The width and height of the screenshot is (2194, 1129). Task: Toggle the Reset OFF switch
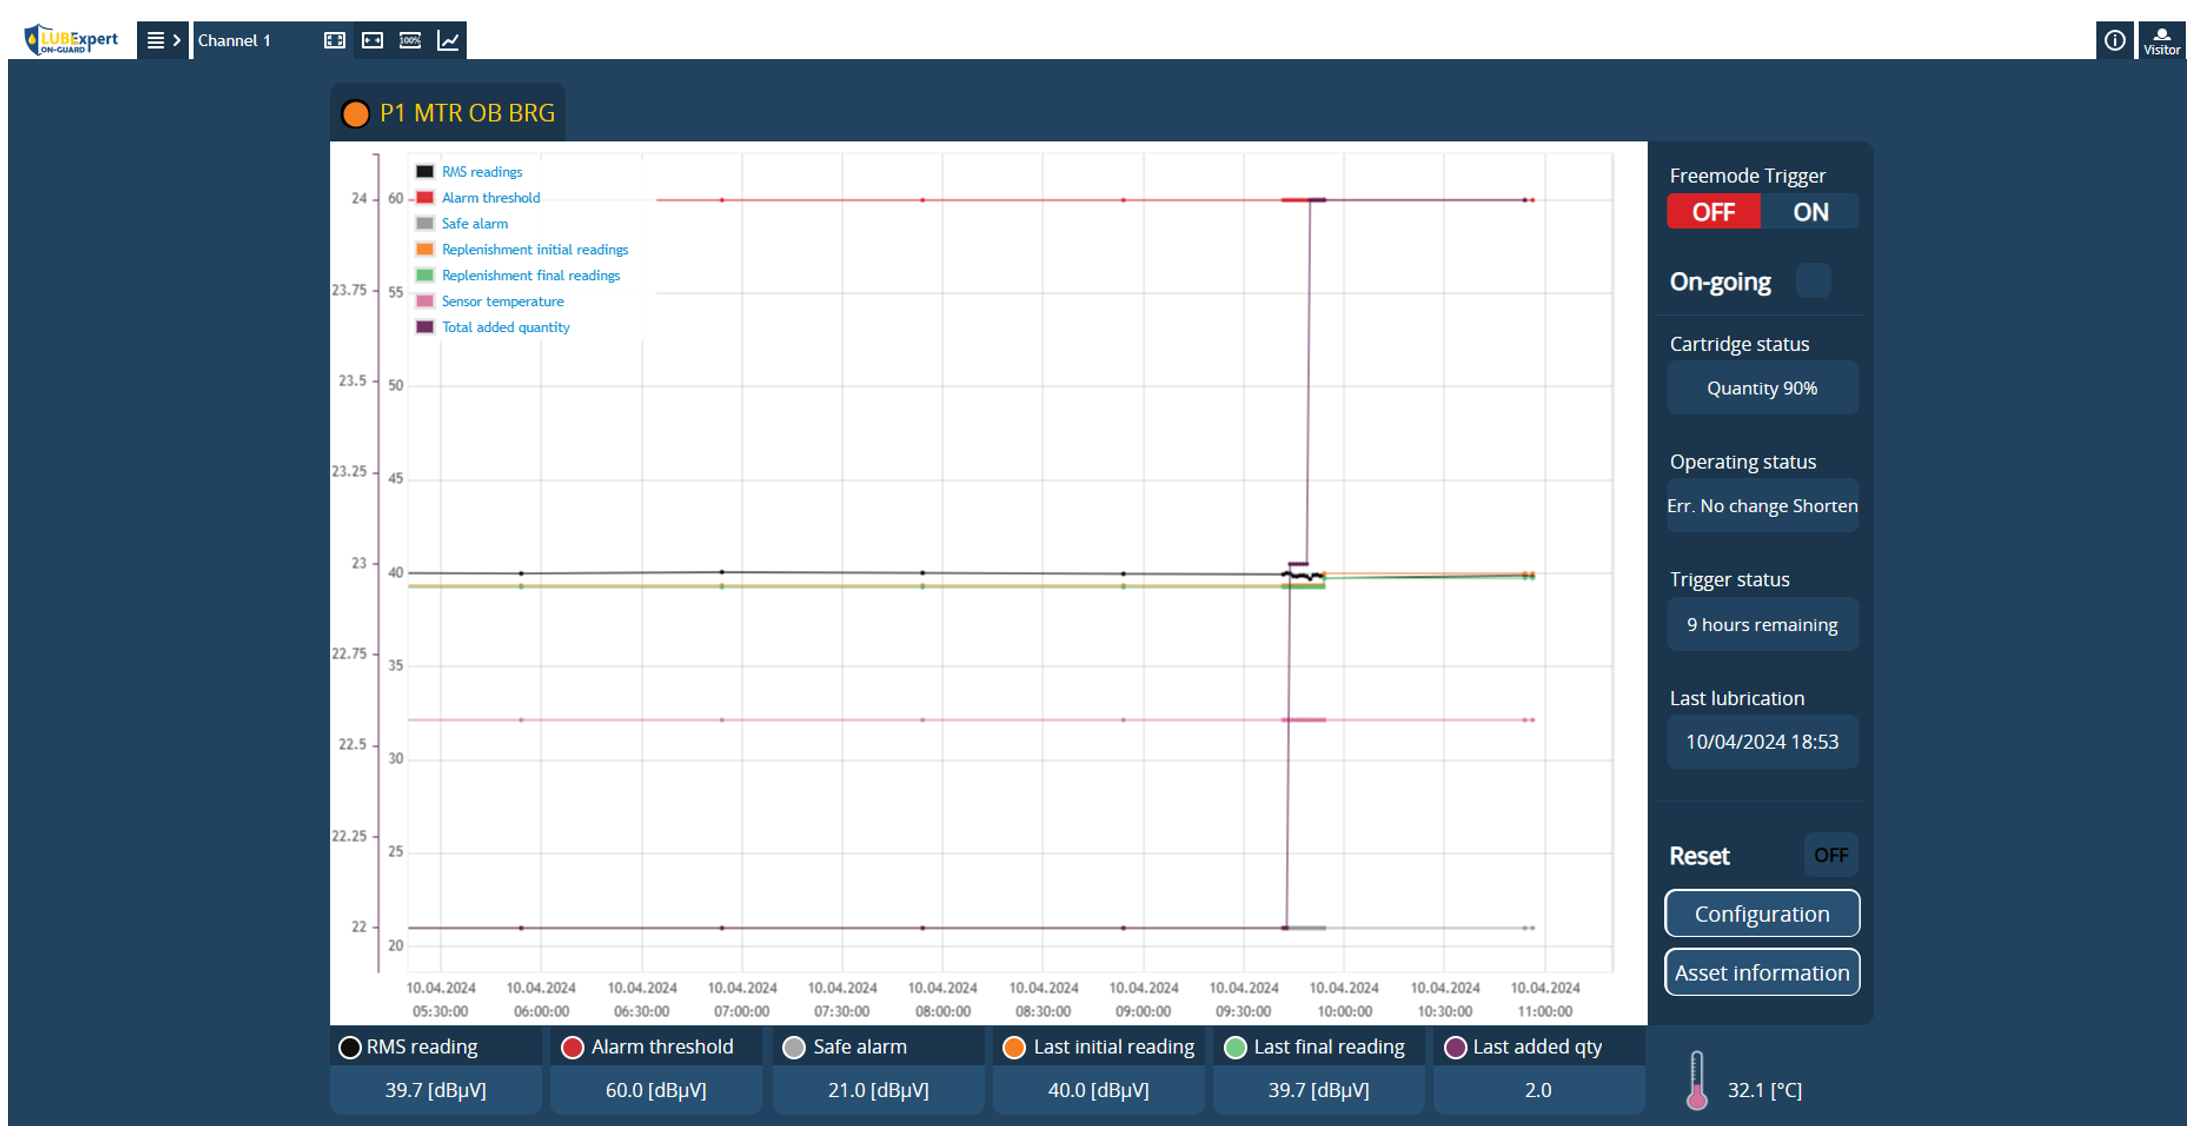1830,855
